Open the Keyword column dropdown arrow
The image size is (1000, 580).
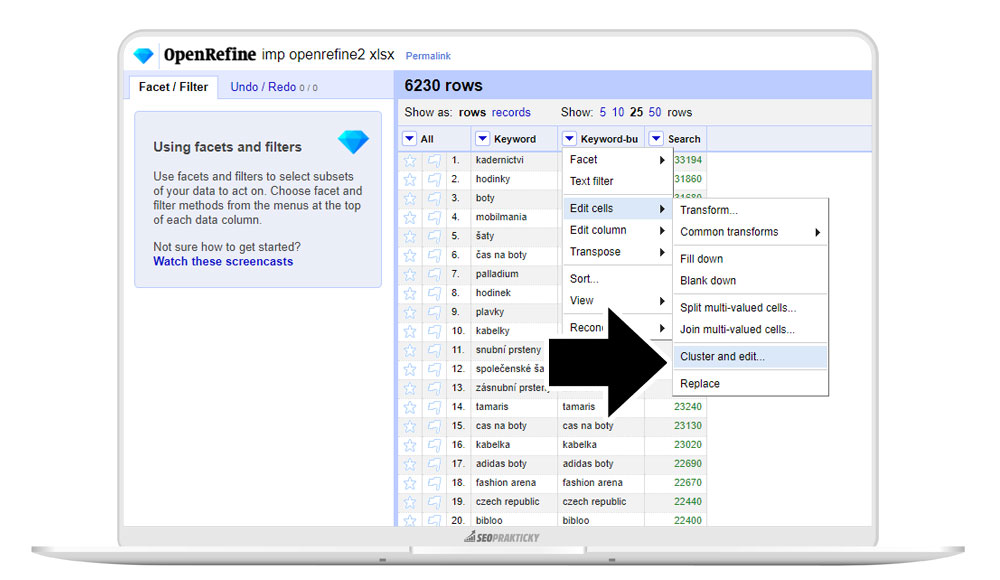[x=483, y=138]
